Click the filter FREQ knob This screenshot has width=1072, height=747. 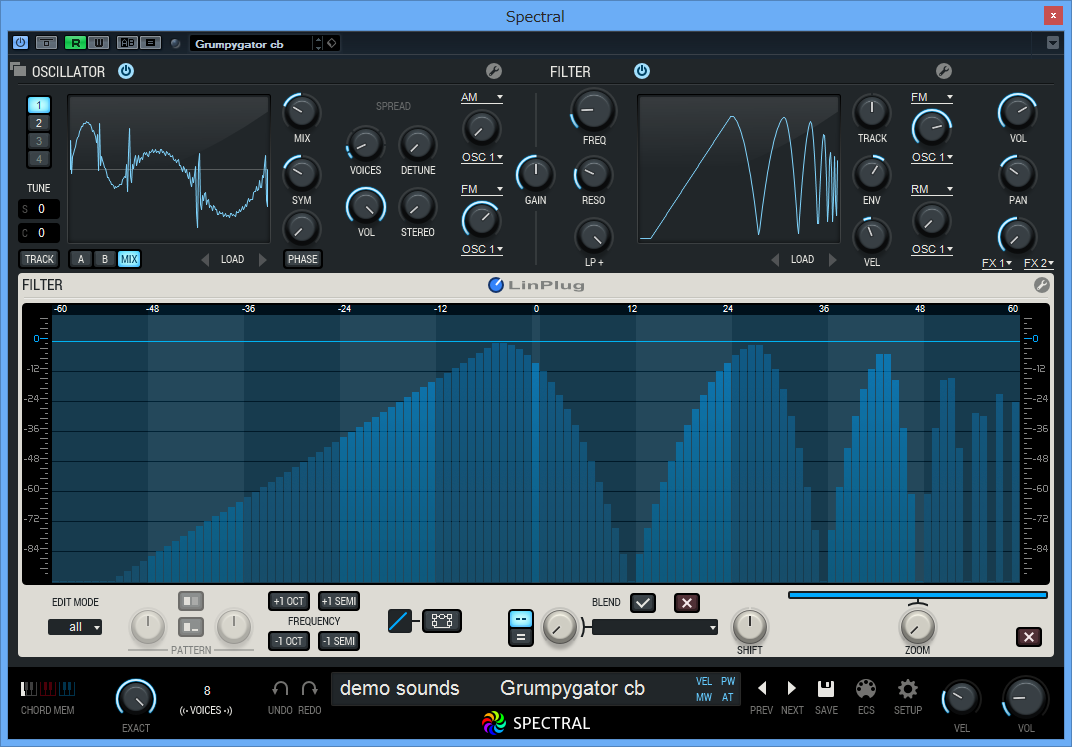pos(593,110)
